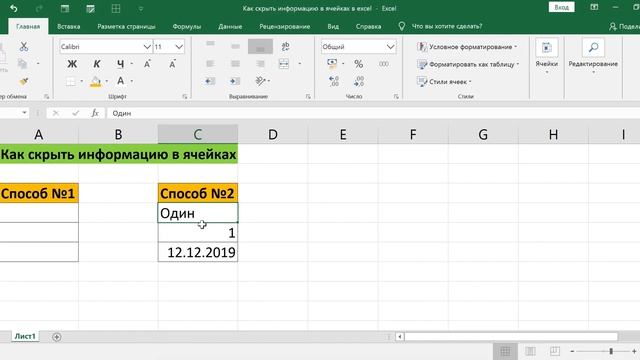Align text to middle vertically

[x=235, y=47]
